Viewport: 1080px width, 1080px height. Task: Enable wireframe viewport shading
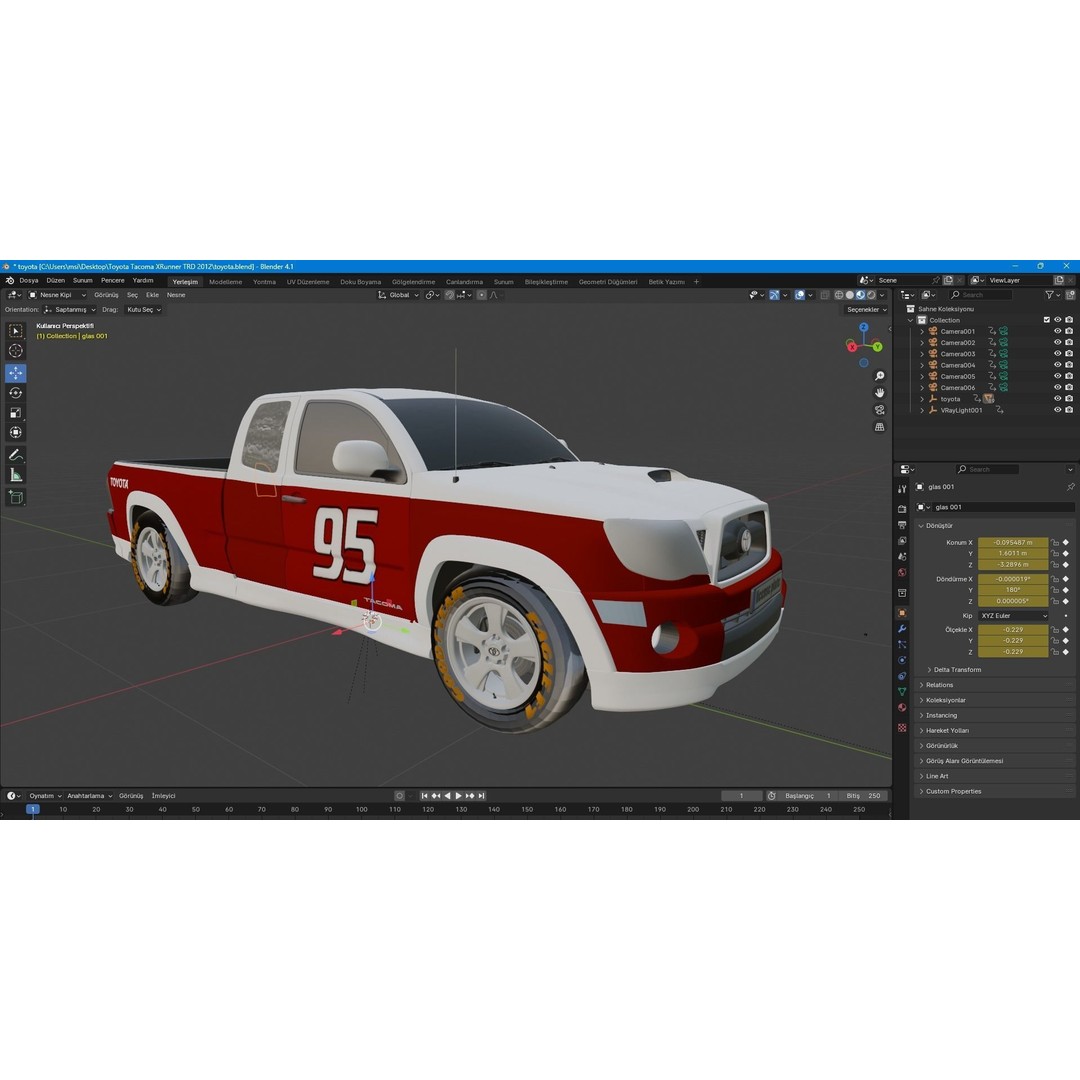click(839, 295)
